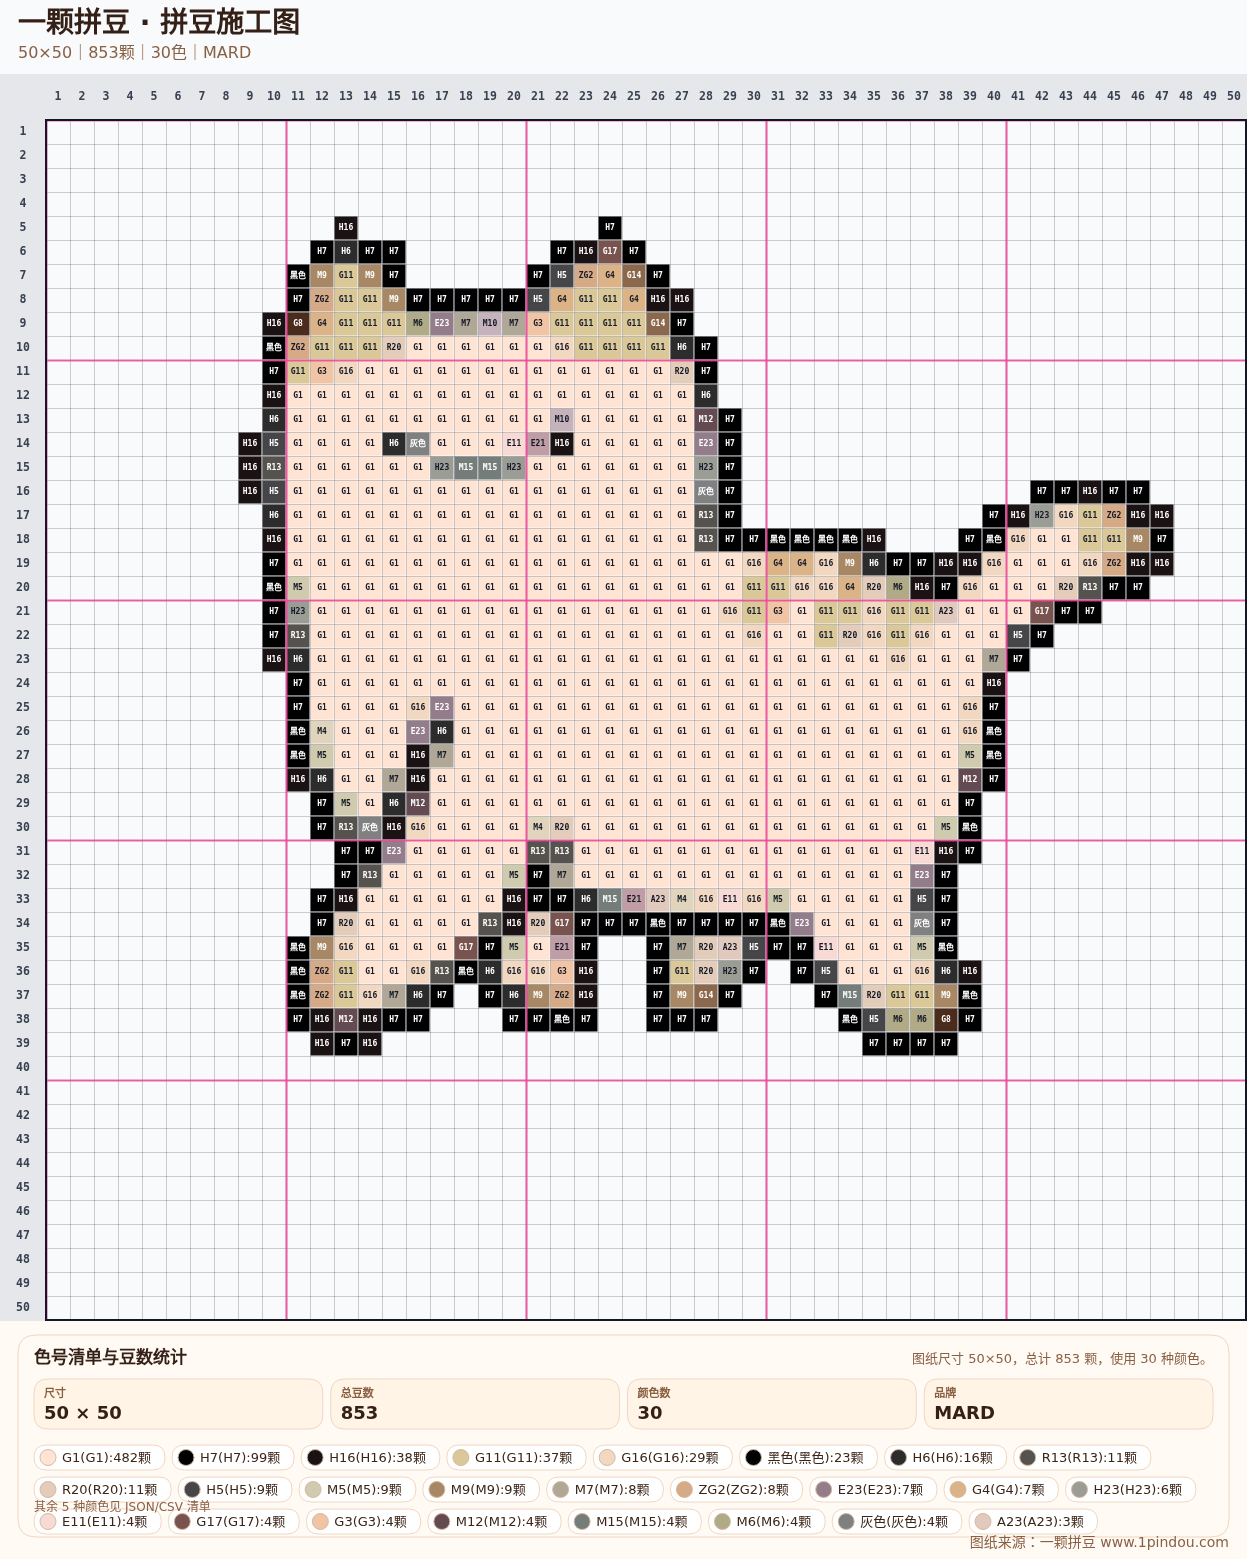The height and width of the screenshot is (1559, 1247).
Task: Open the 颜色数 30 stat card
Action: tap(772, 1404)
